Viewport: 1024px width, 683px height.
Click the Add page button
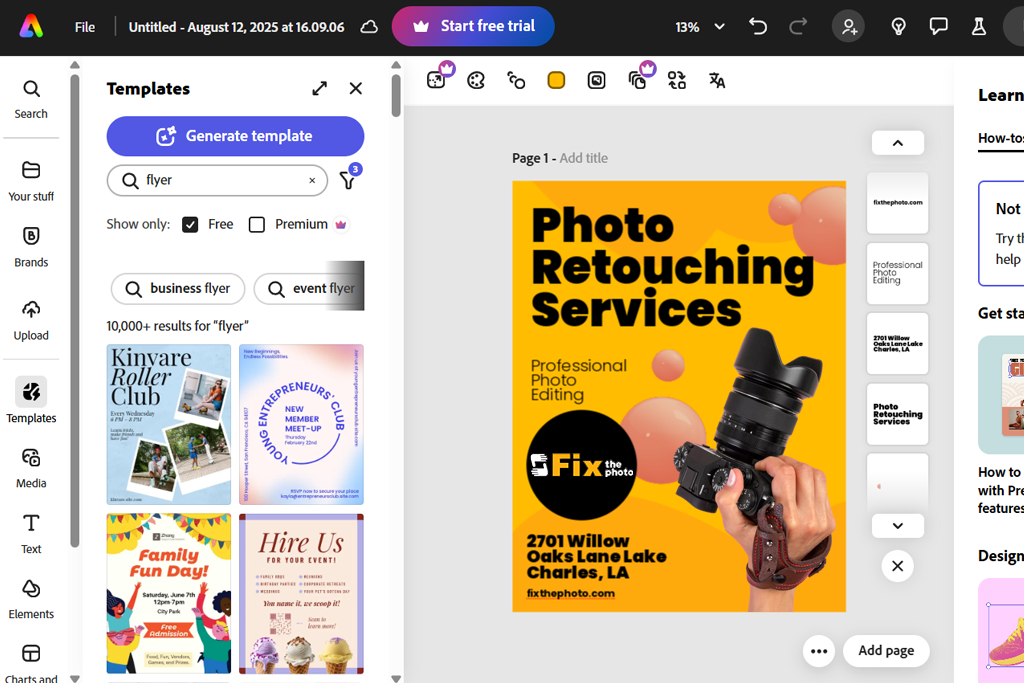pyautogui.click(x=886, y=650)
